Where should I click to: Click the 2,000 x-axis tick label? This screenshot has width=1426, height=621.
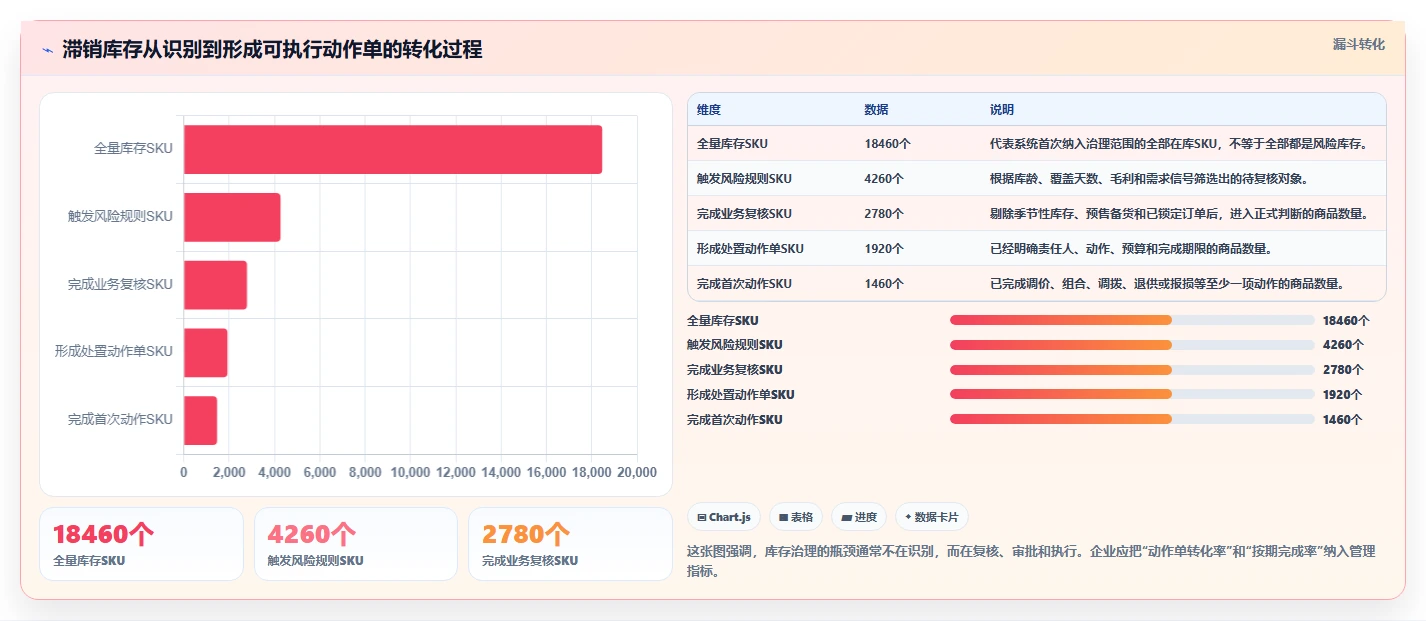tap(229, 472)
